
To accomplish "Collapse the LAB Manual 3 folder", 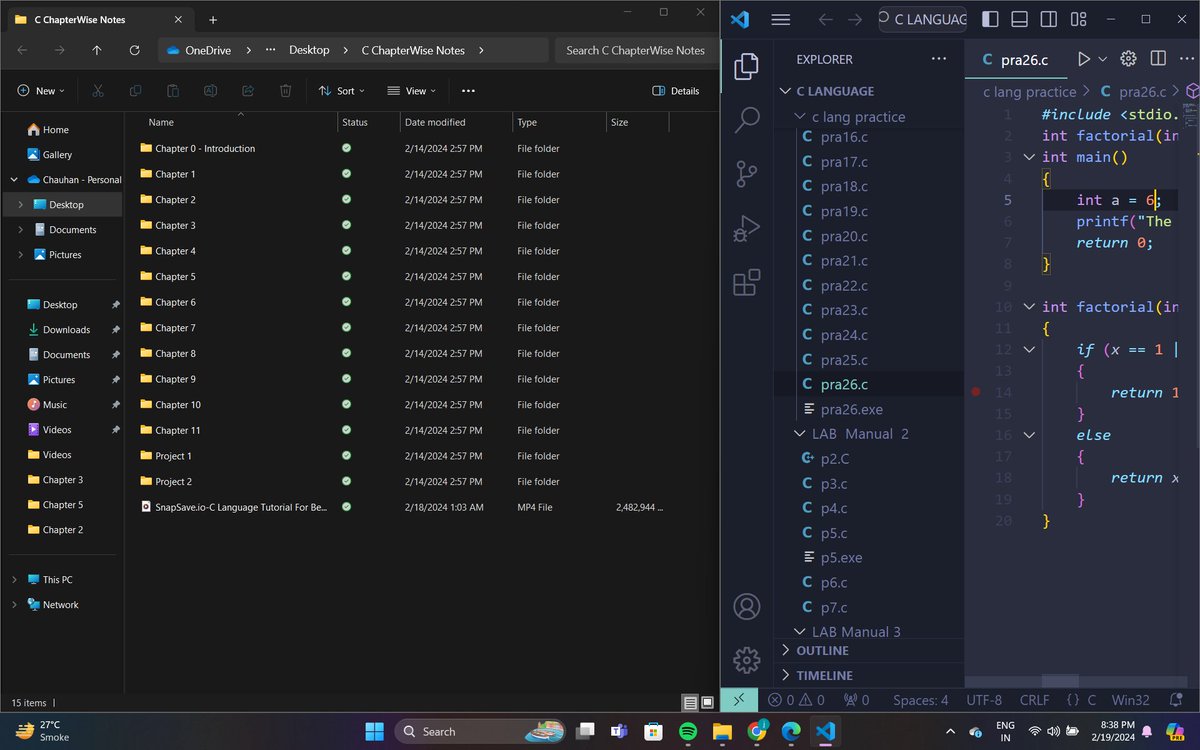I will pyautogui.click(x=800, y=632).
